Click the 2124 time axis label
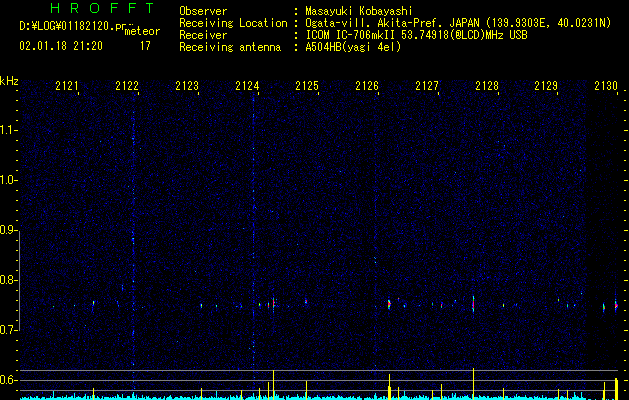The height and width of the screenshot is (400, 629). coord(247,86)
